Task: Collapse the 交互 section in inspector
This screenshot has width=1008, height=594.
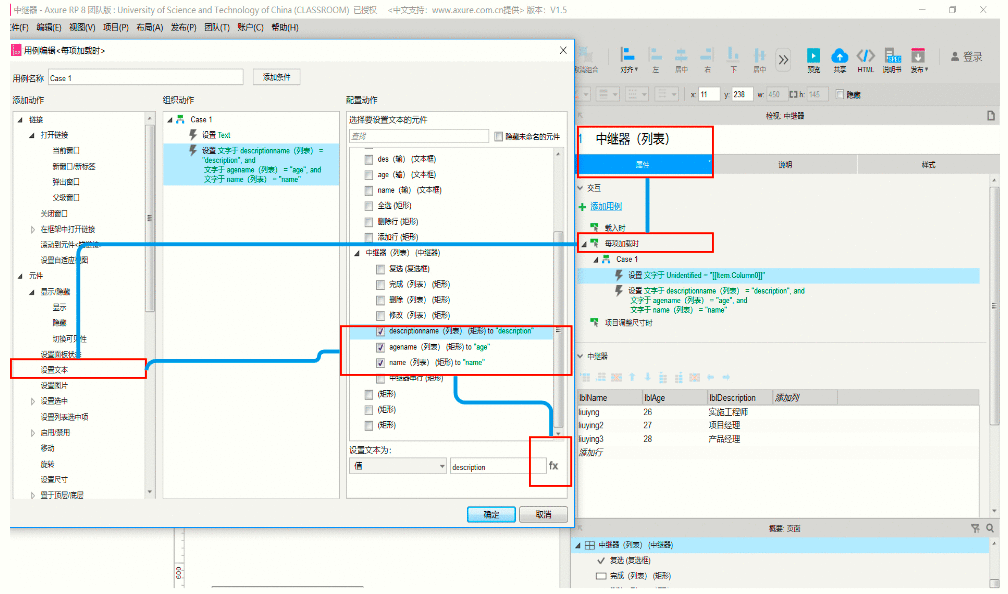Action: (x=580, y=188)
